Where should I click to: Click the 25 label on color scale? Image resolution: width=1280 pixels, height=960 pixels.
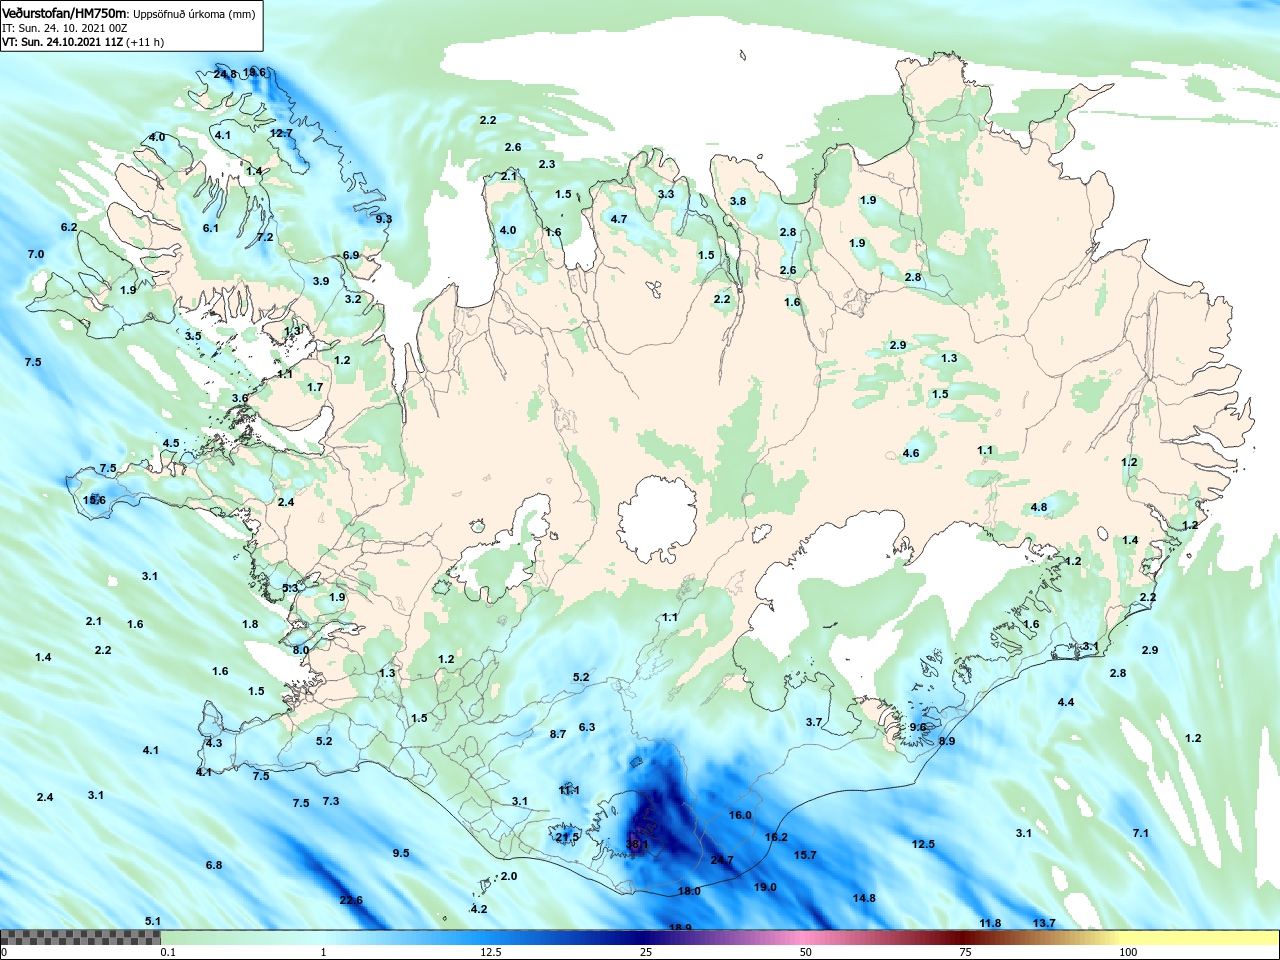pos(647,952)
